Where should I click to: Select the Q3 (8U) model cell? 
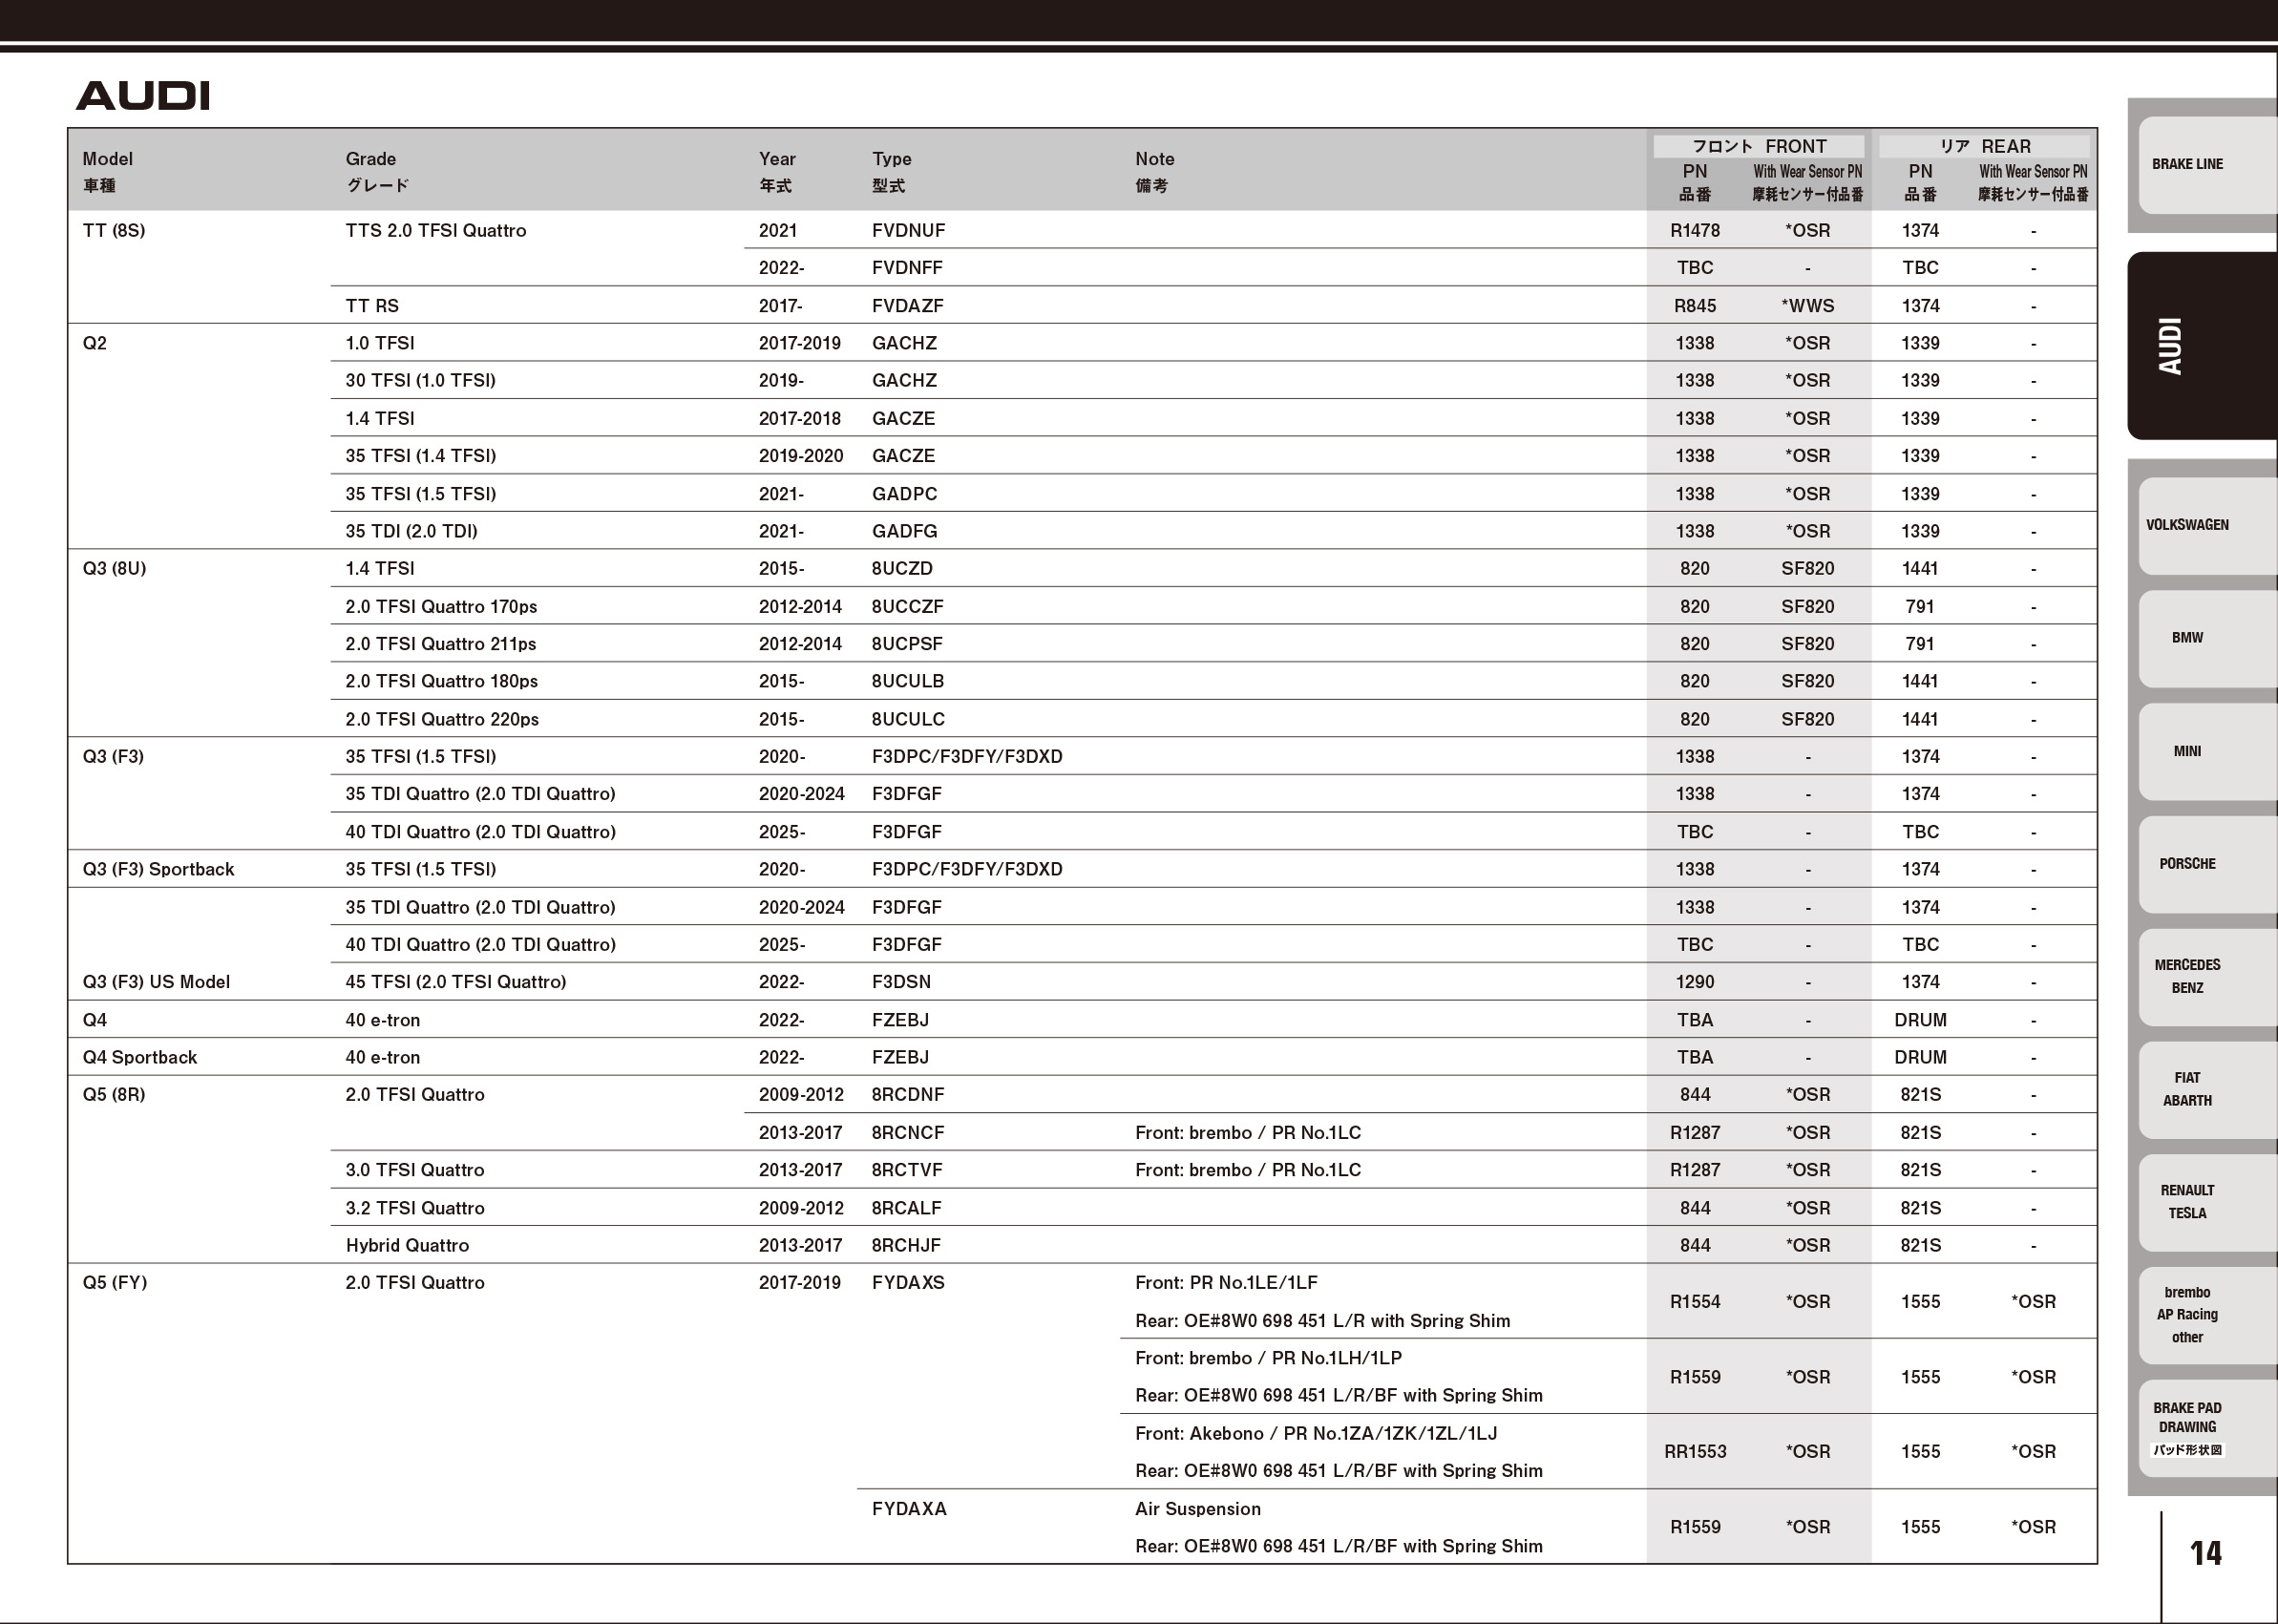114,569
